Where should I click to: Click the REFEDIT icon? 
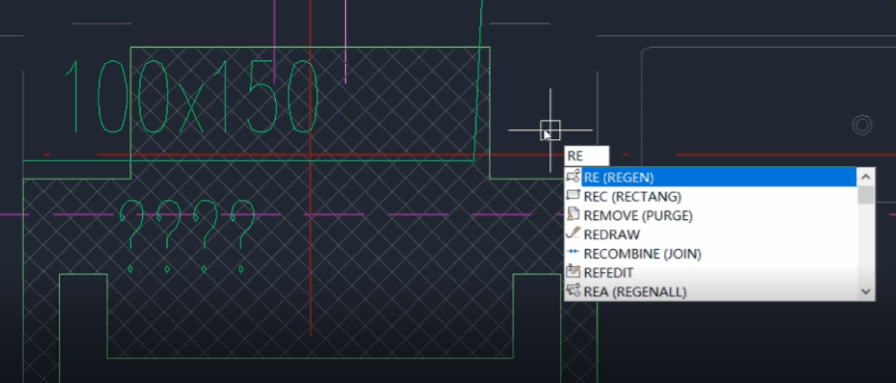pos(573,272)
